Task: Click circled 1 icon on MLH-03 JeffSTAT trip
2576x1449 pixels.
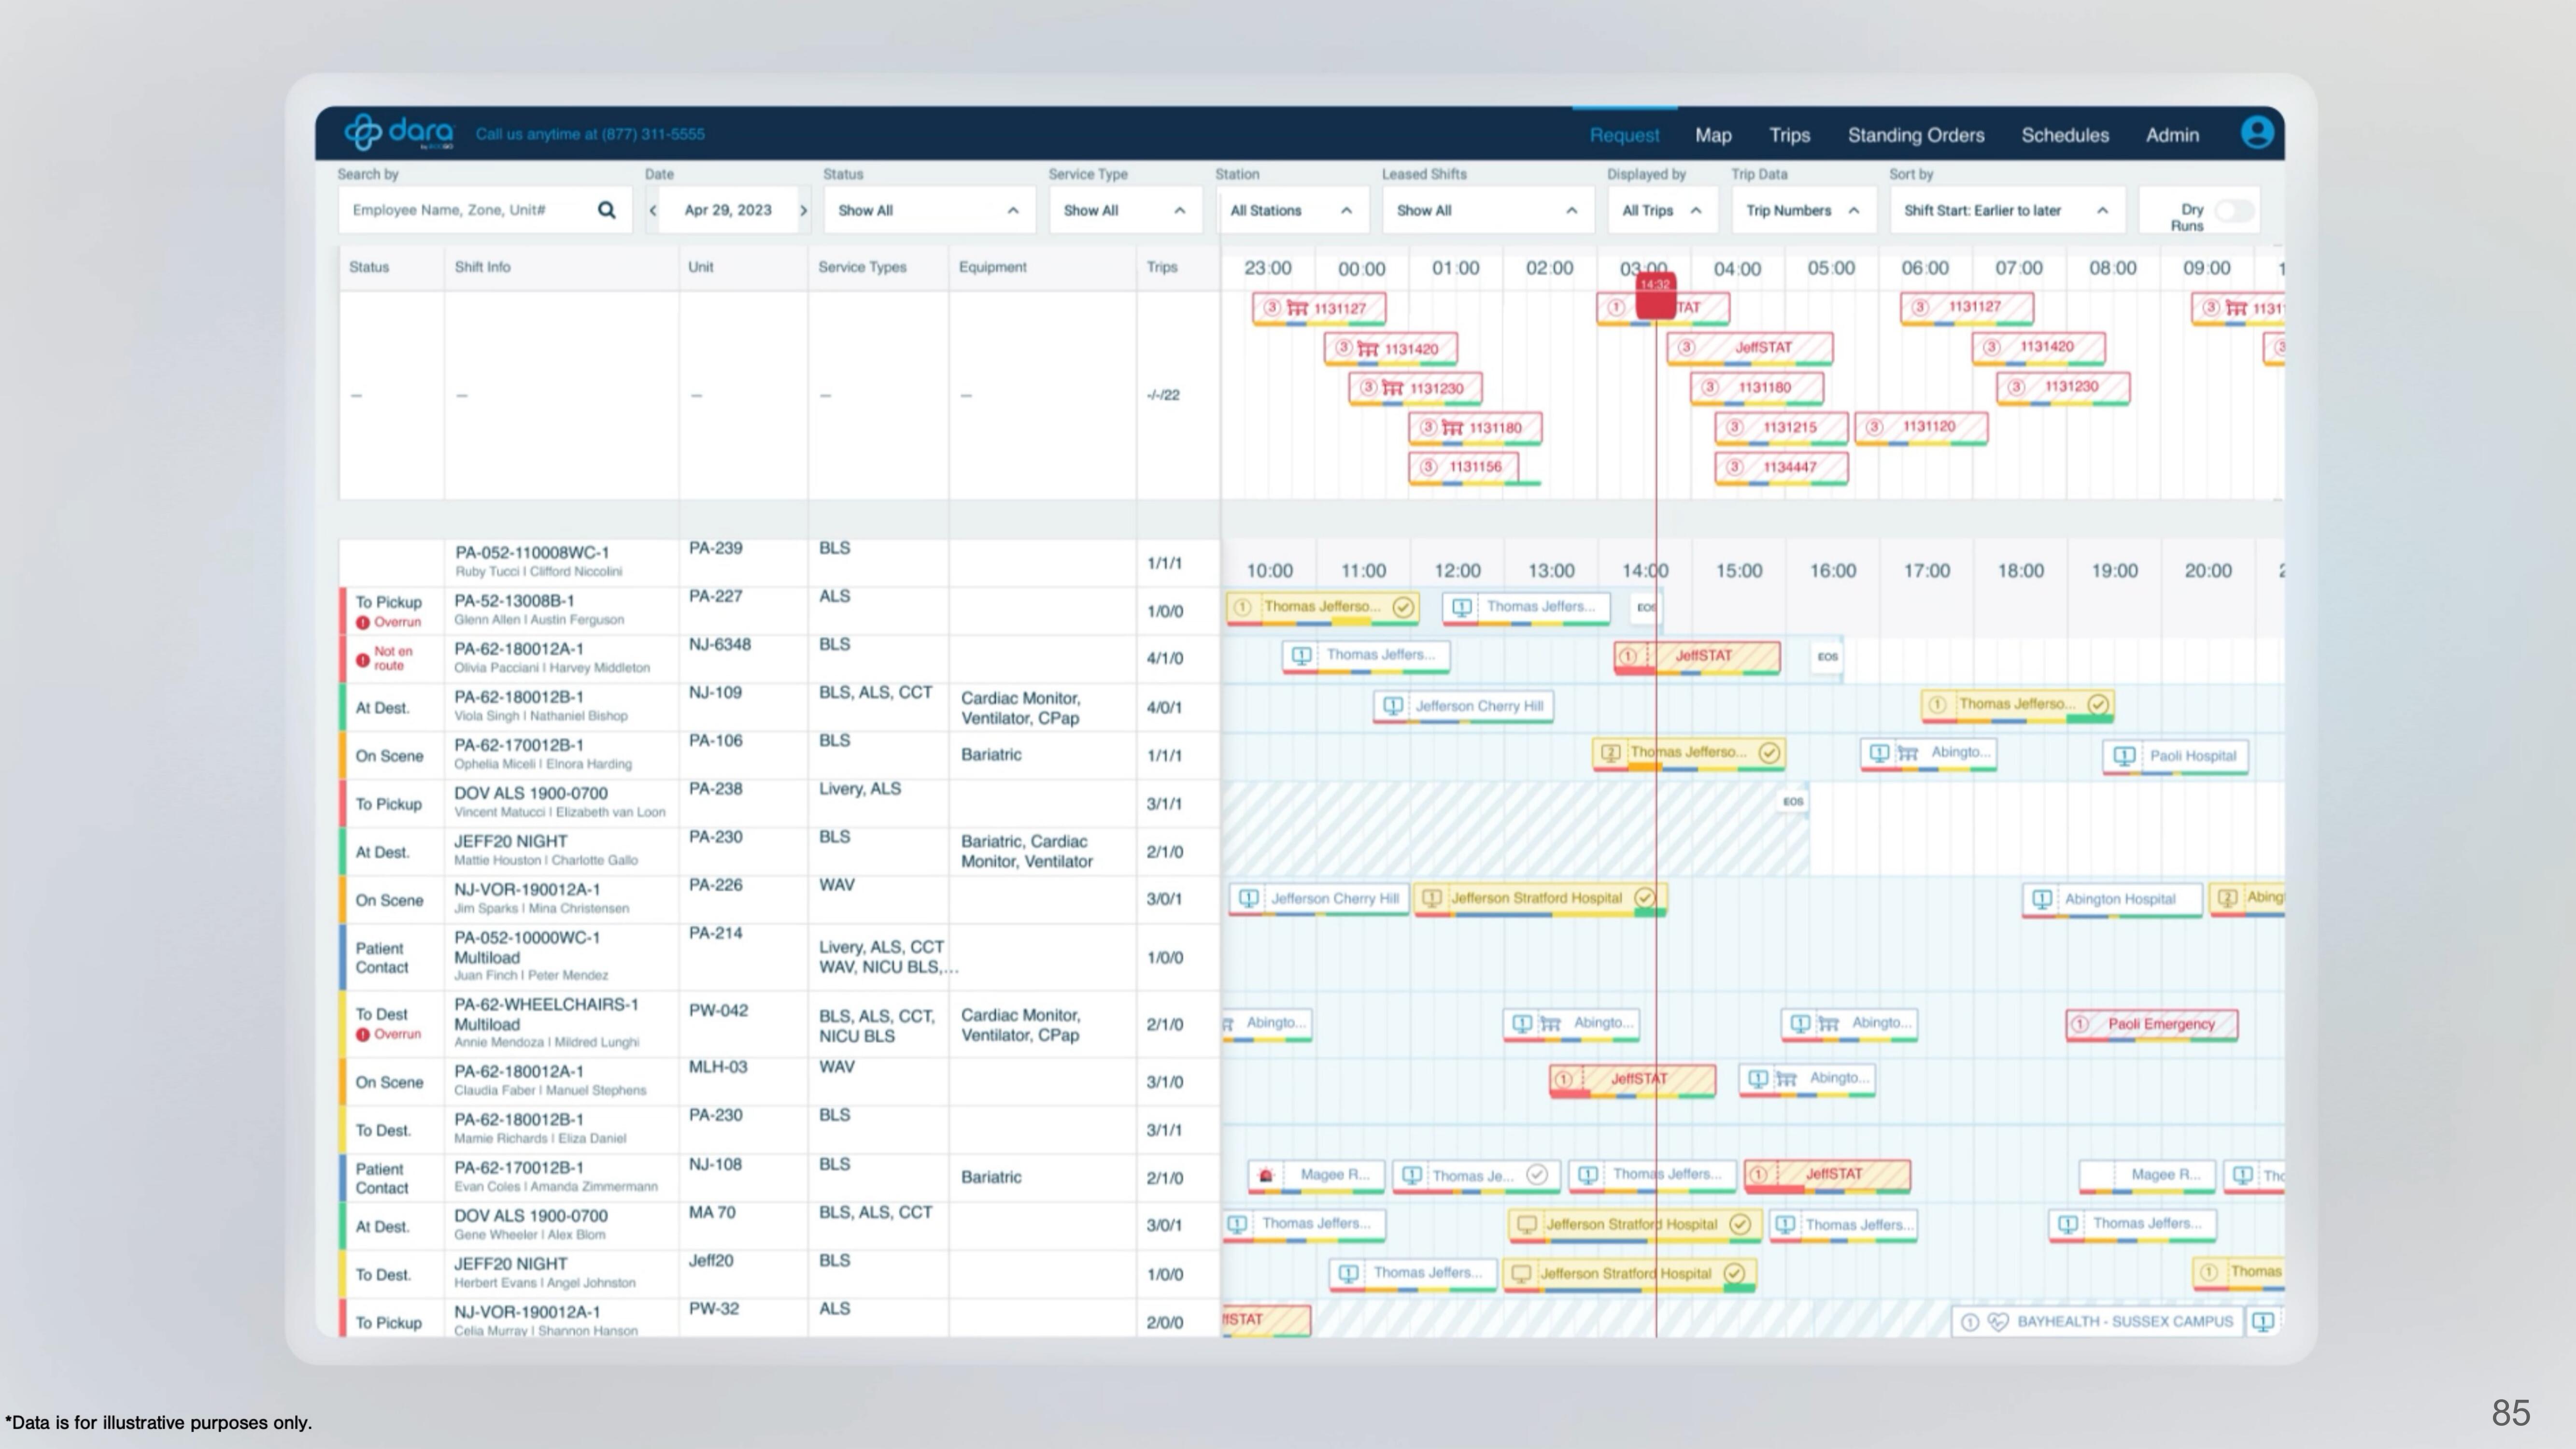Action: pos(1563,1079)
